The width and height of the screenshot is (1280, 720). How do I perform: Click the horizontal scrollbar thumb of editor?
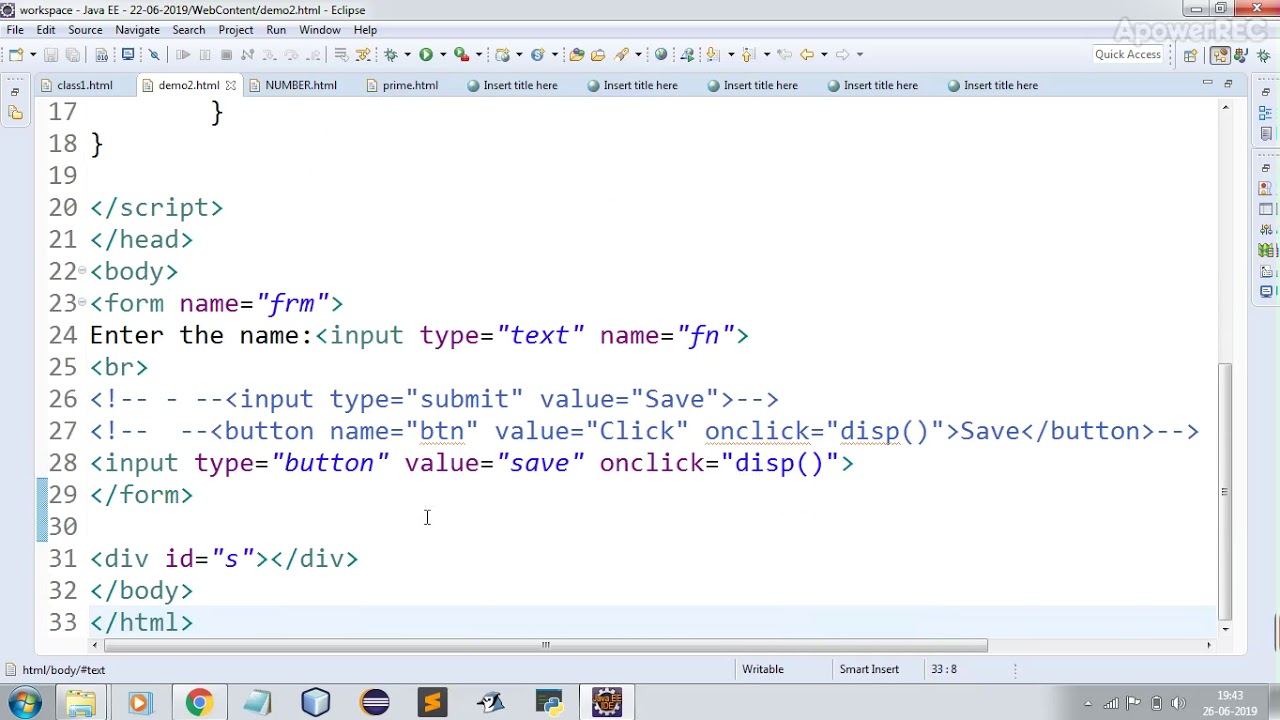coord(545,645)
